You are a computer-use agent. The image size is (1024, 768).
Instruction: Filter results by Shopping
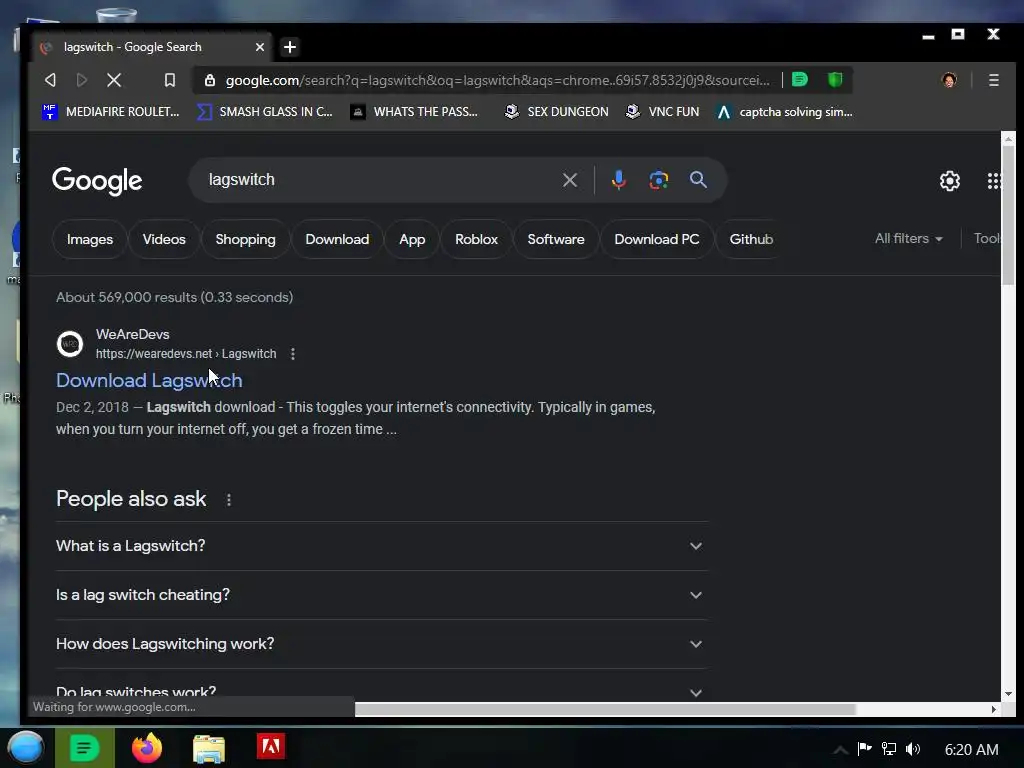(x=246, y=240)
